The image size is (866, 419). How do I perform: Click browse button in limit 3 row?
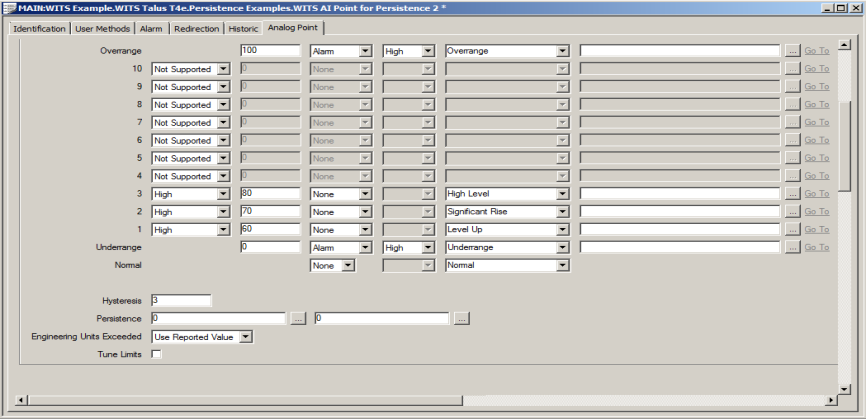pos(792,194)
